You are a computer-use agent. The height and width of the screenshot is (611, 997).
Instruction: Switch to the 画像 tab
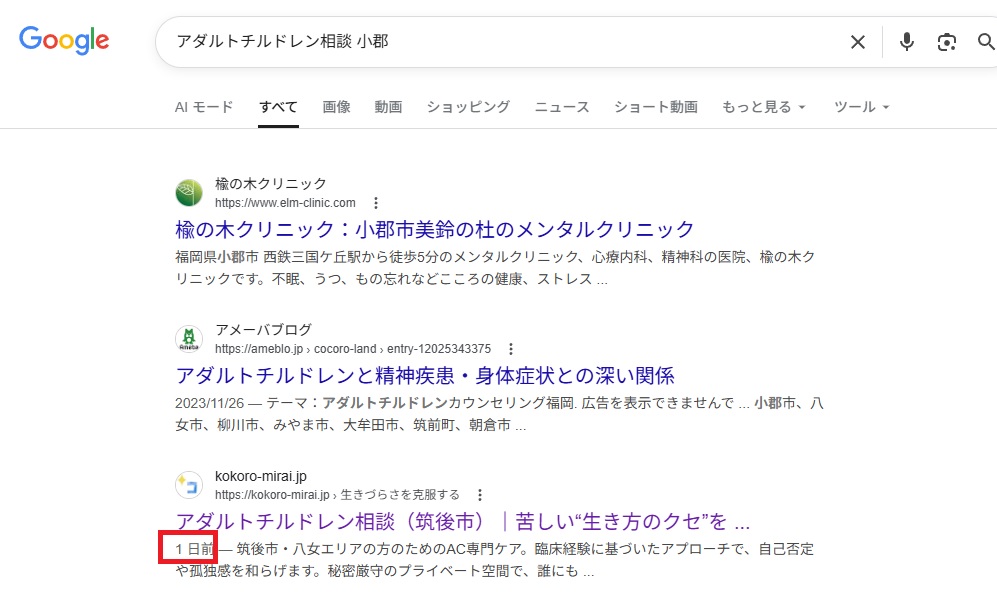pyautogui.click(x=336, y=107)
